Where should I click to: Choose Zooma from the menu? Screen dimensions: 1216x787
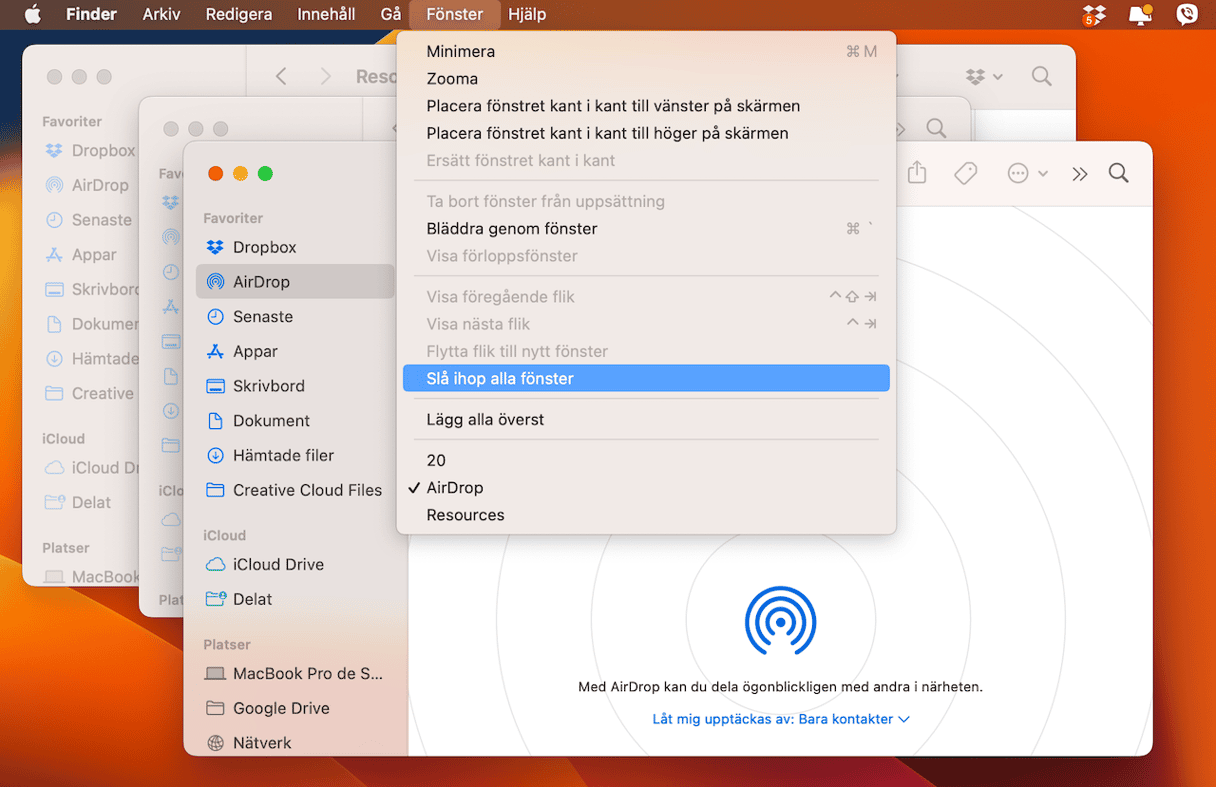[x=646, y=79]
